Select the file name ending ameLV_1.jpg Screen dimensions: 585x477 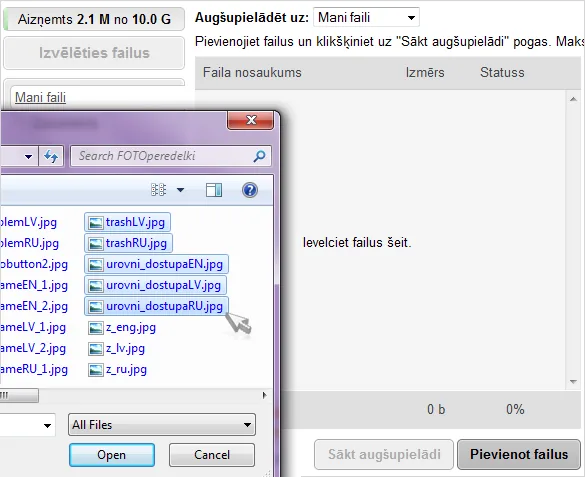pyautogui.click(x=33, y=327)
